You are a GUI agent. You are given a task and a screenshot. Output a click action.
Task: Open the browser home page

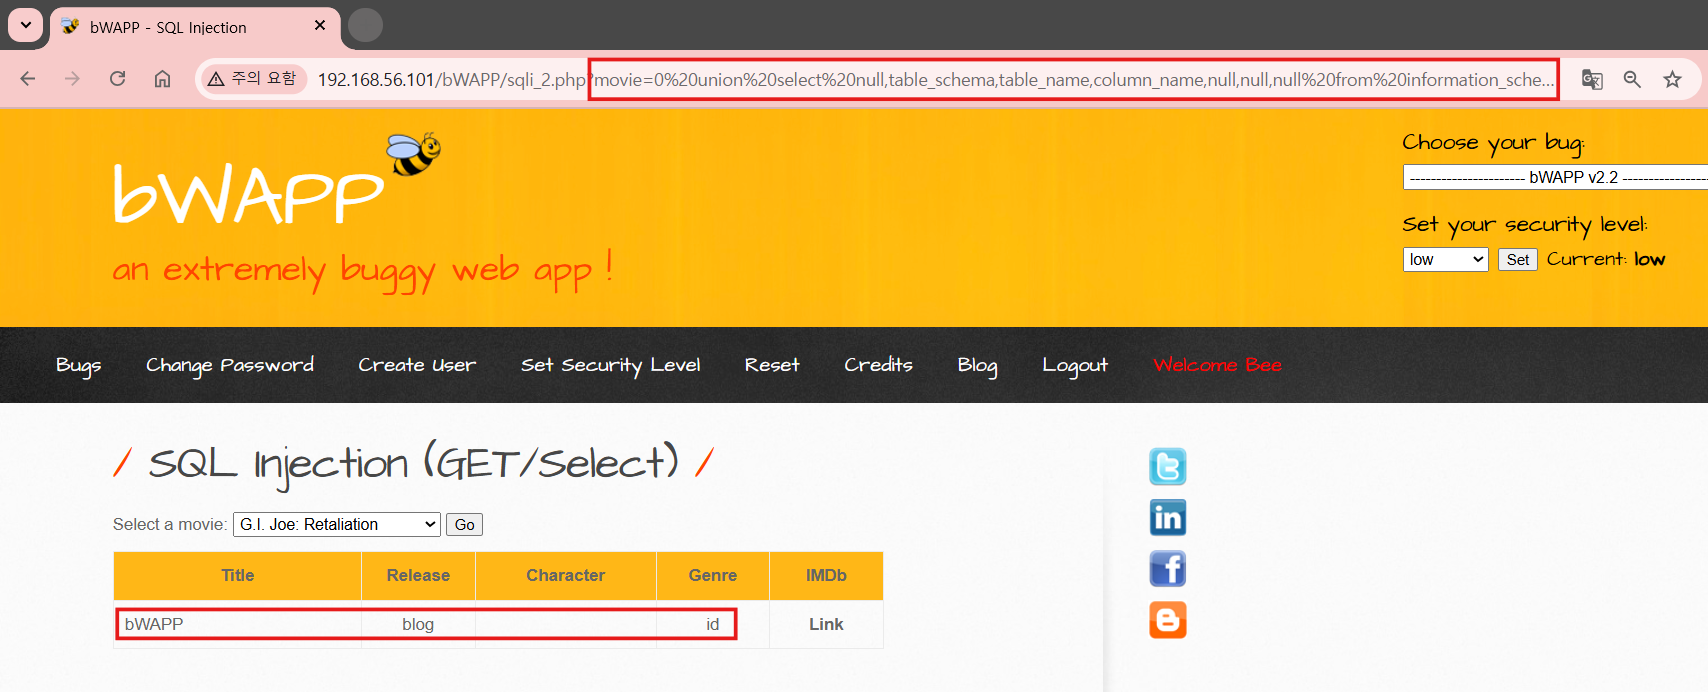(x=163, y=79)
